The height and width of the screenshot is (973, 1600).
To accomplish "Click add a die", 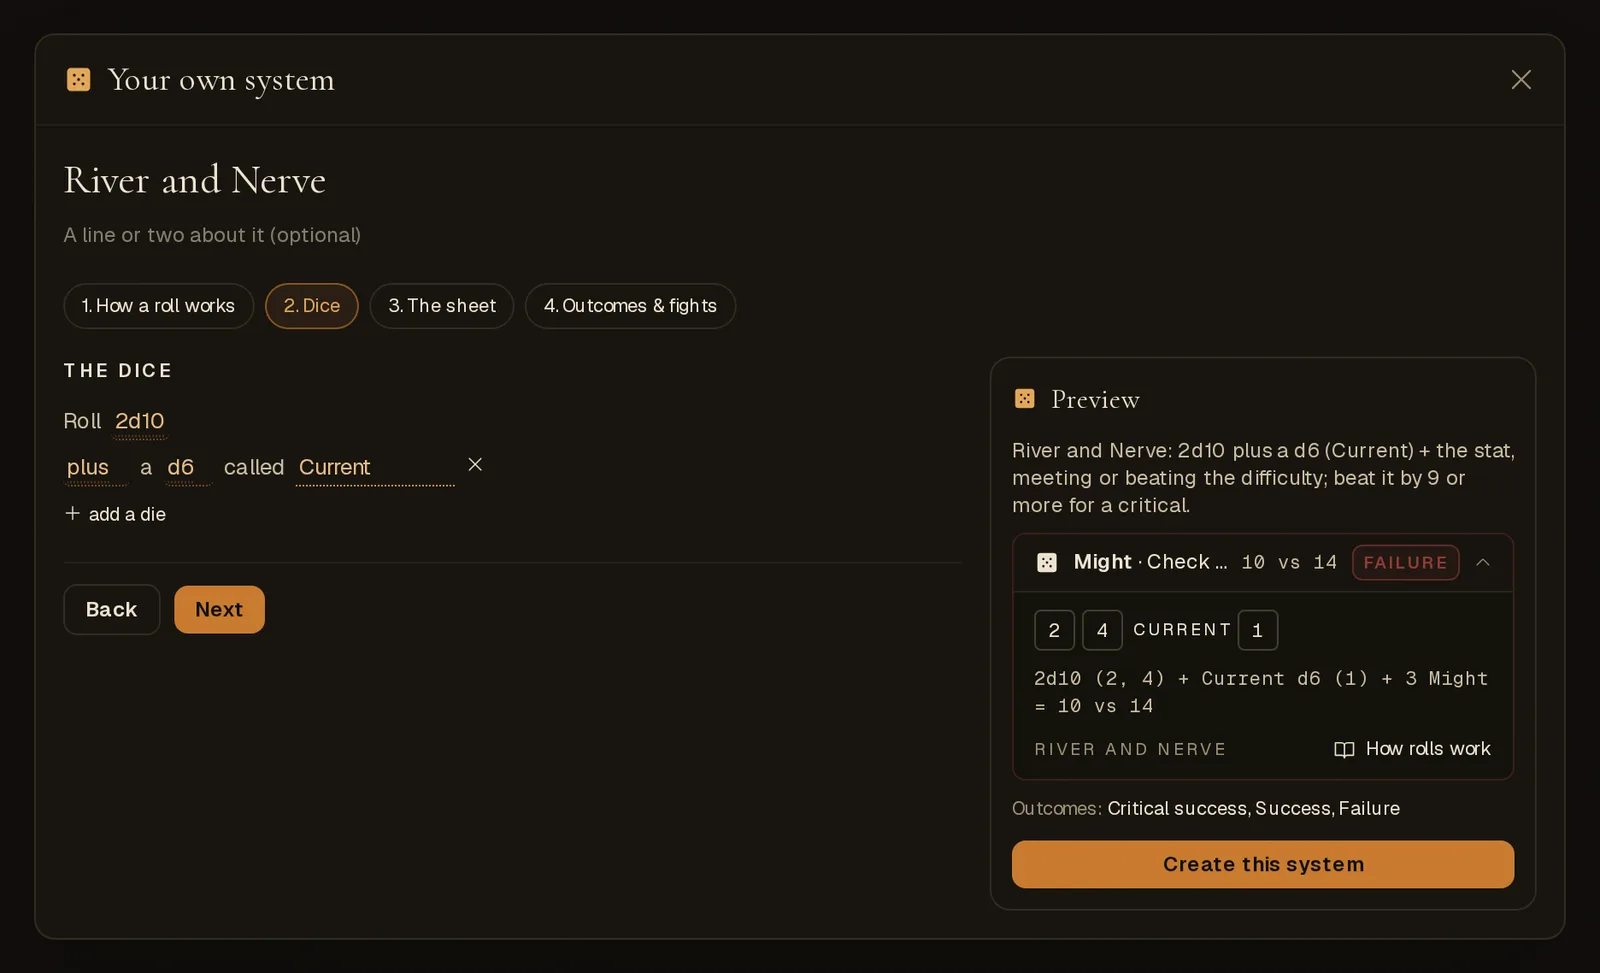I will (115, 514).
